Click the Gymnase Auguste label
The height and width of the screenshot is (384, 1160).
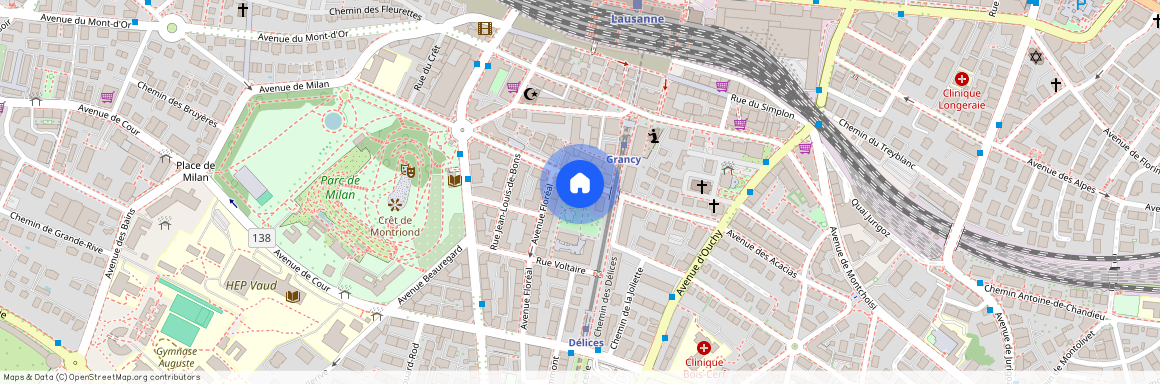(x=175, y=357)
